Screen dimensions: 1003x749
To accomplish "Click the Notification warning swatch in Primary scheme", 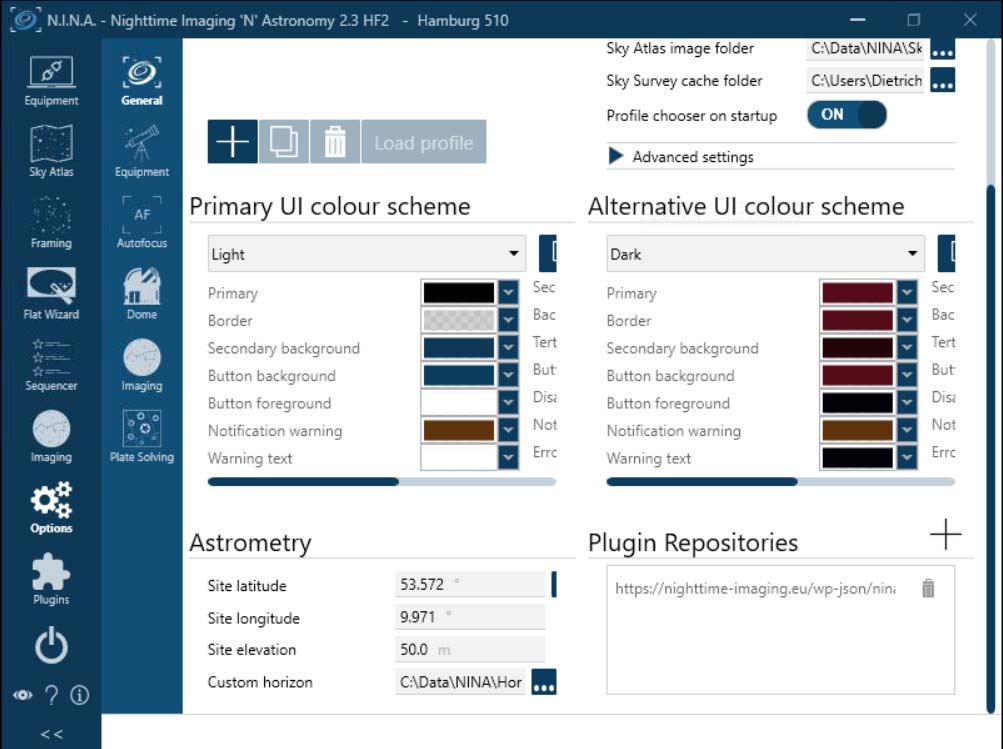I will pos(459,431).
